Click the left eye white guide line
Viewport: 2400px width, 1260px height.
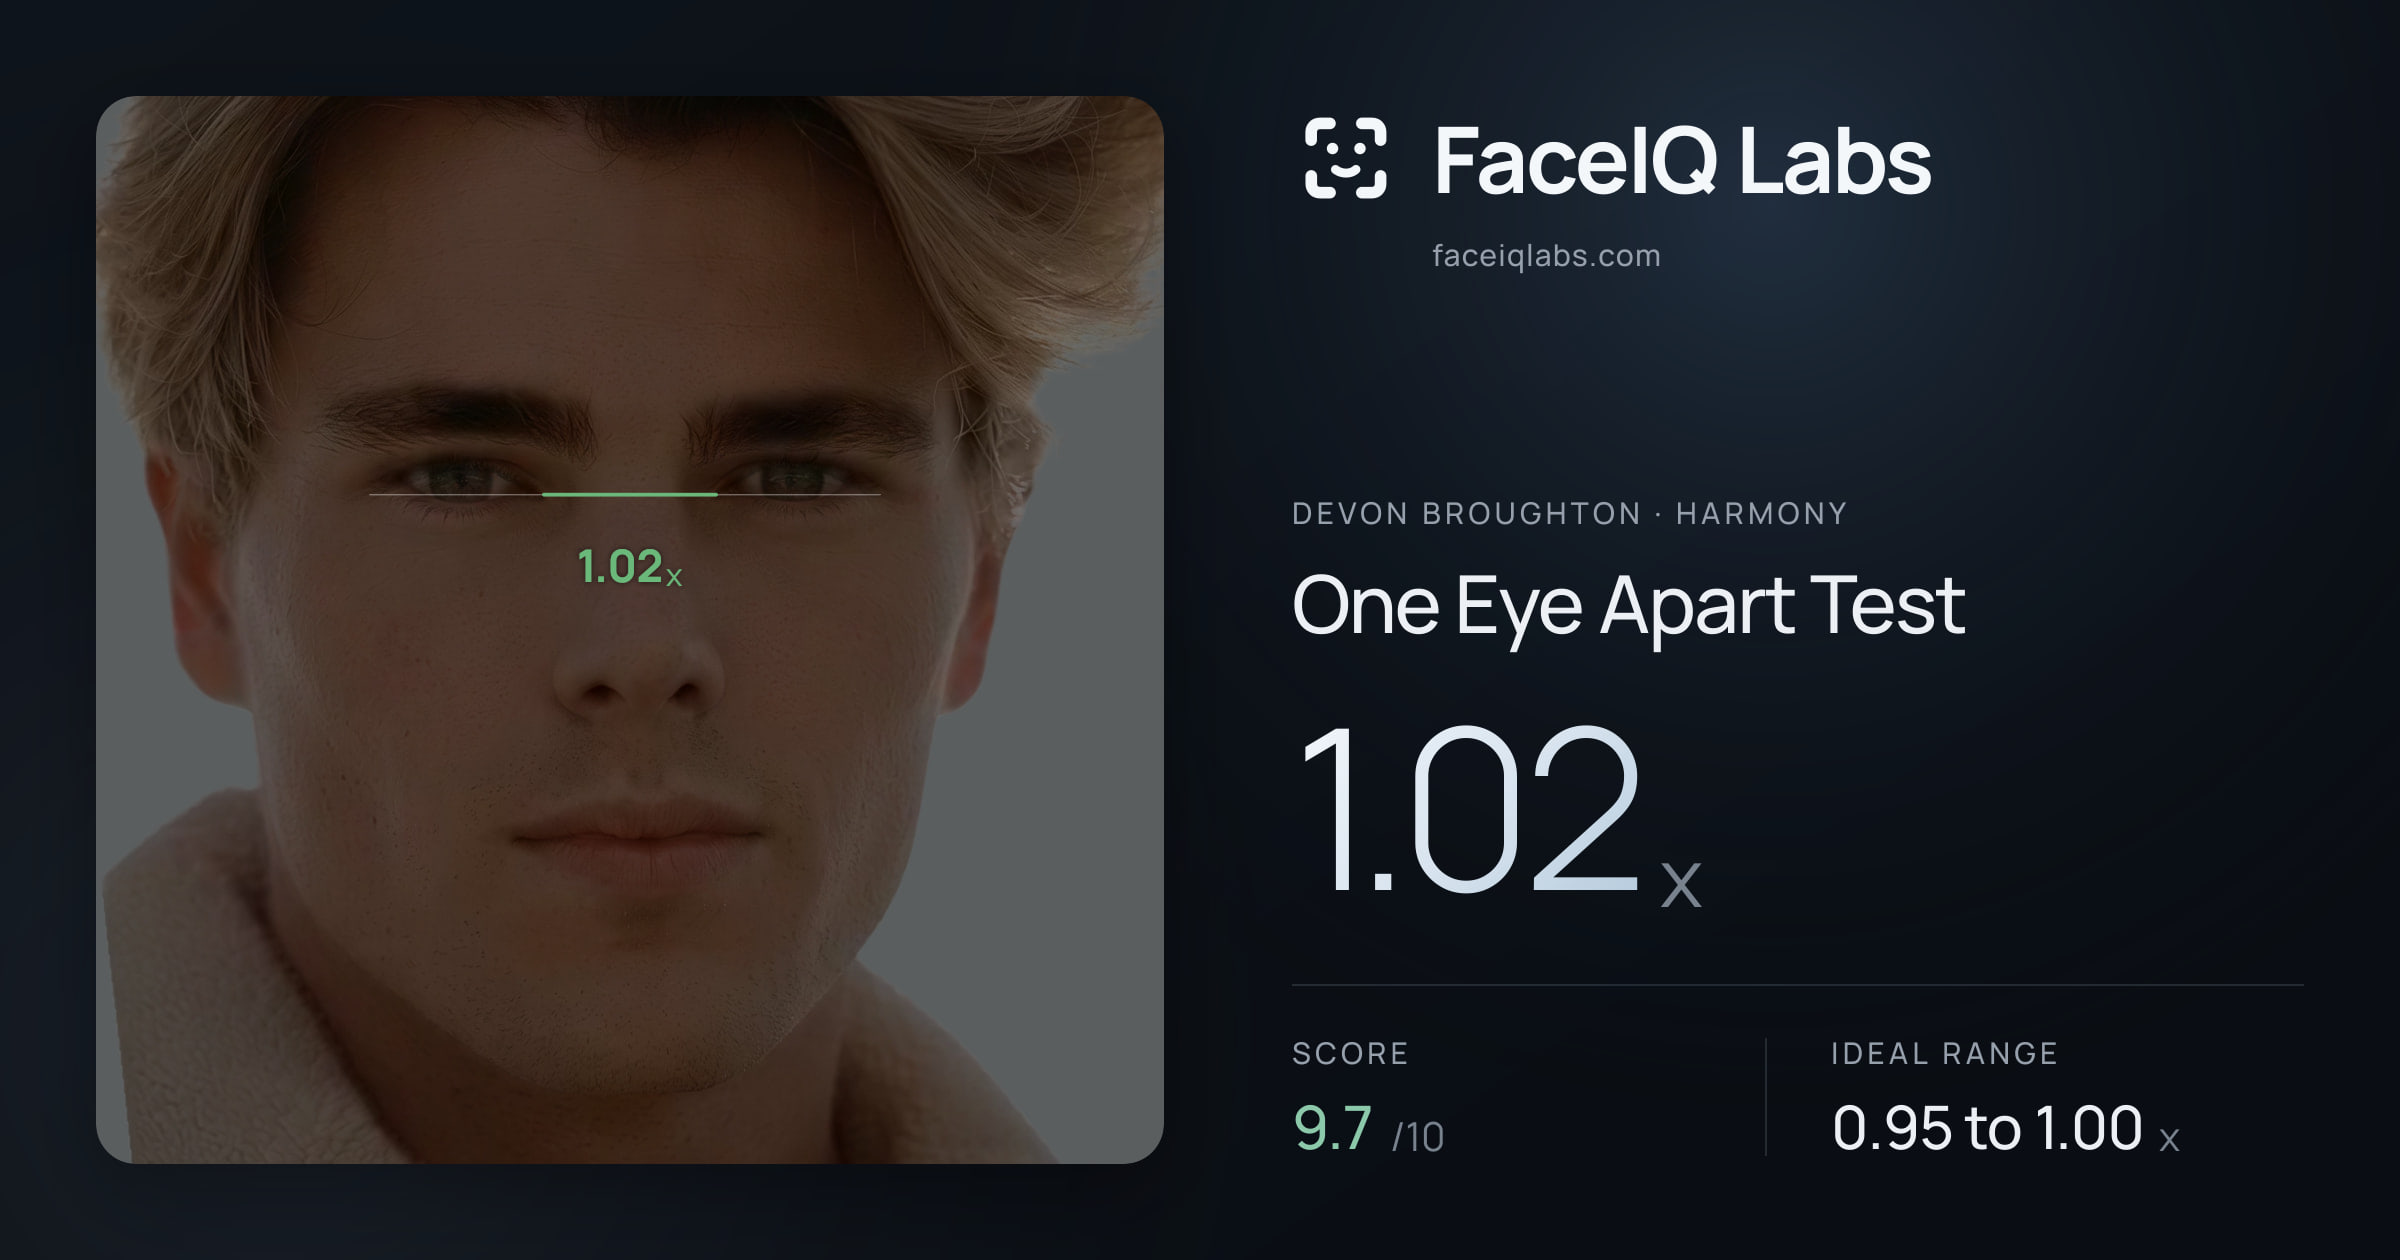tap(456, 494)
